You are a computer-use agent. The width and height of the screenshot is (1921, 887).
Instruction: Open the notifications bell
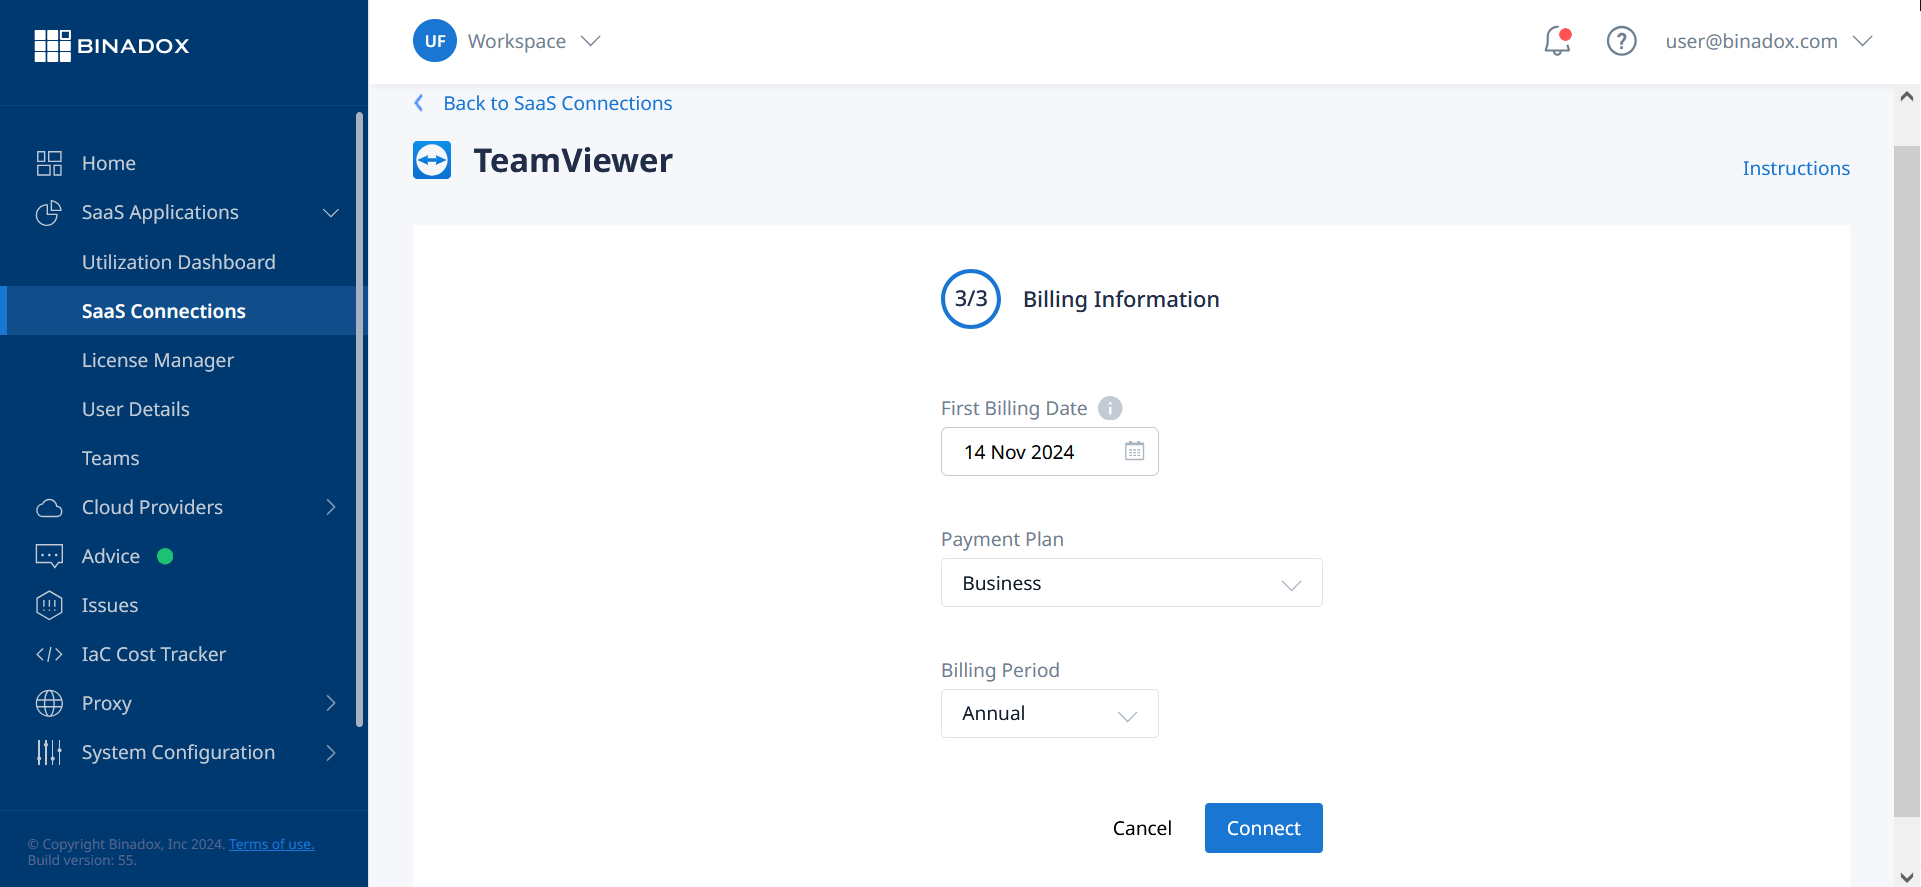(1557, 41)
